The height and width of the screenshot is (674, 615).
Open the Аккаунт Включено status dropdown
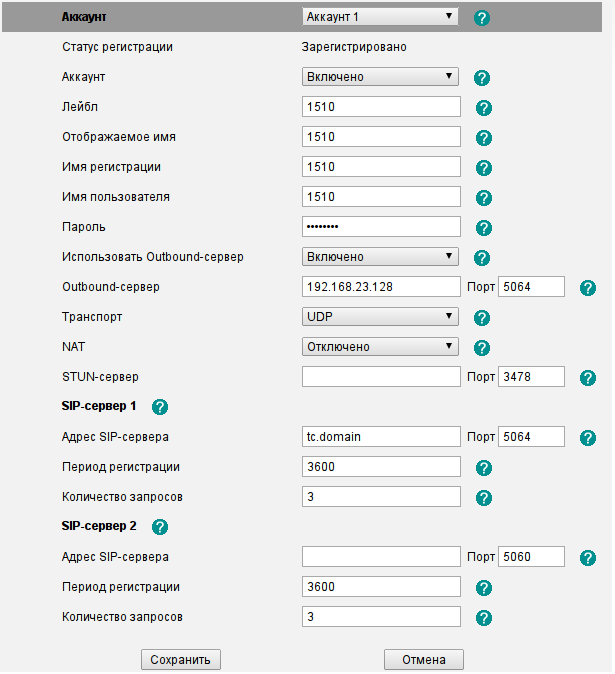[379, 77]
